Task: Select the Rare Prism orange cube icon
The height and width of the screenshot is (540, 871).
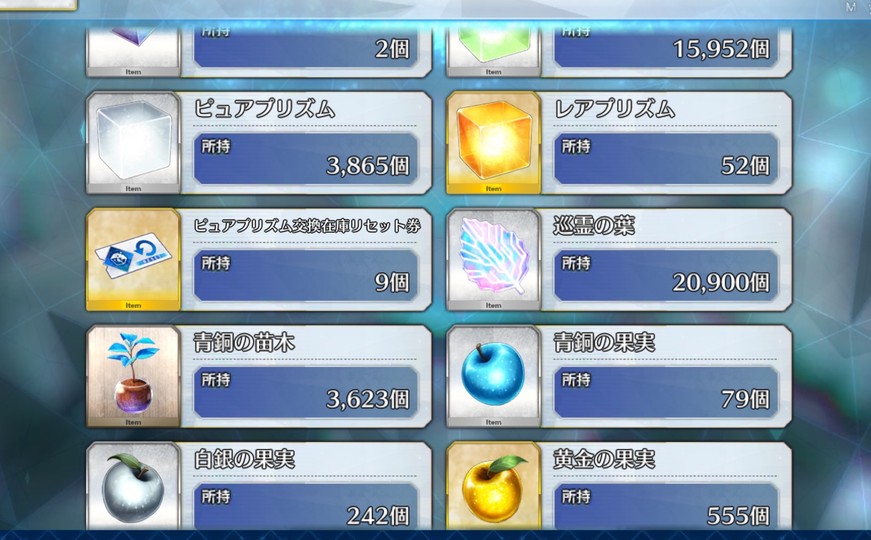Action: (x=493, y=143)
